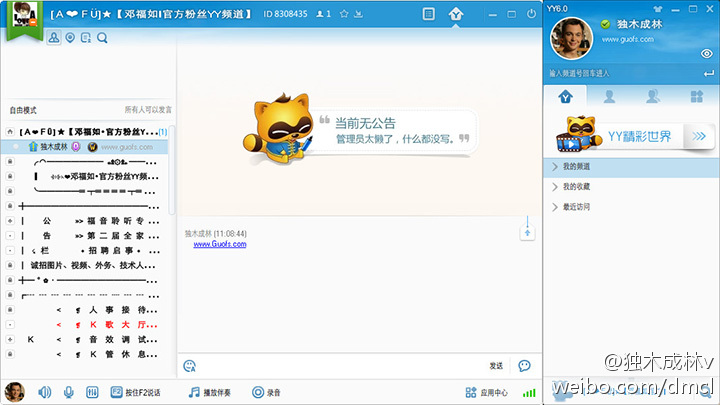Open the skin shirt icon in YY6.0 title bar
Screen dimensions: 720x405
(658, 9)
